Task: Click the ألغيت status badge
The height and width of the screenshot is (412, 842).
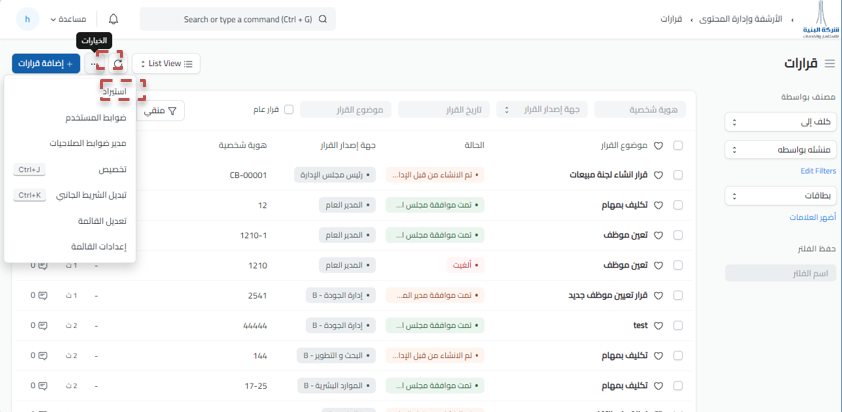Action: (465, 265)
